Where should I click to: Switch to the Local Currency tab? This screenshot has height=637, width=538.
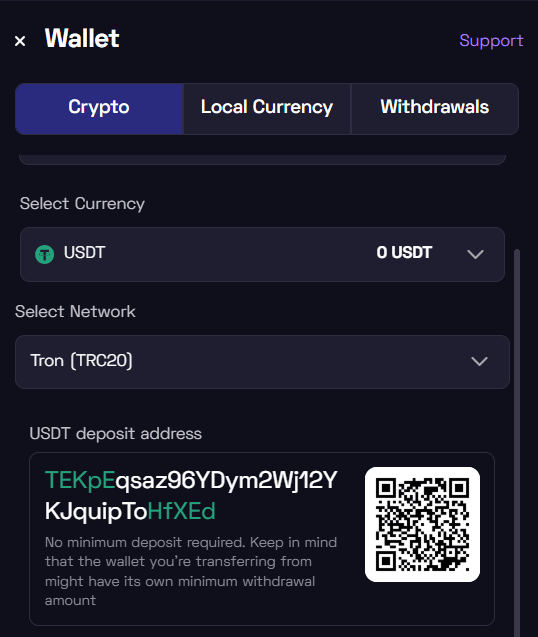tap(267, 109)
